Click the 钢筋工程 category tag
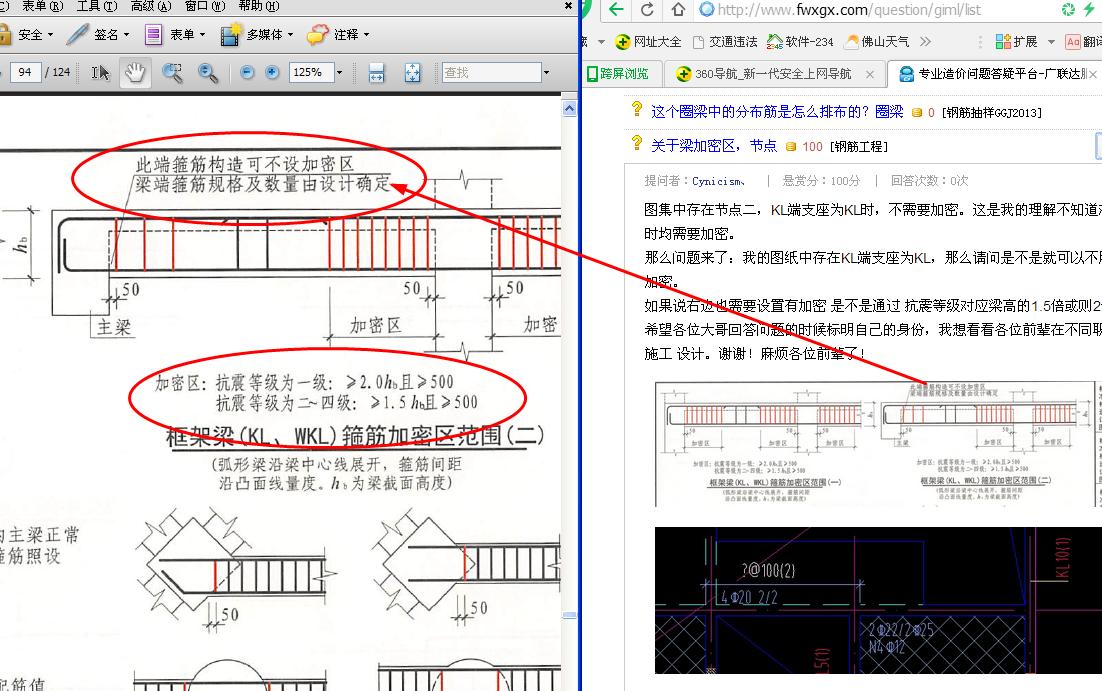Viewport: 1102px width, 691px height. point(859,146)
